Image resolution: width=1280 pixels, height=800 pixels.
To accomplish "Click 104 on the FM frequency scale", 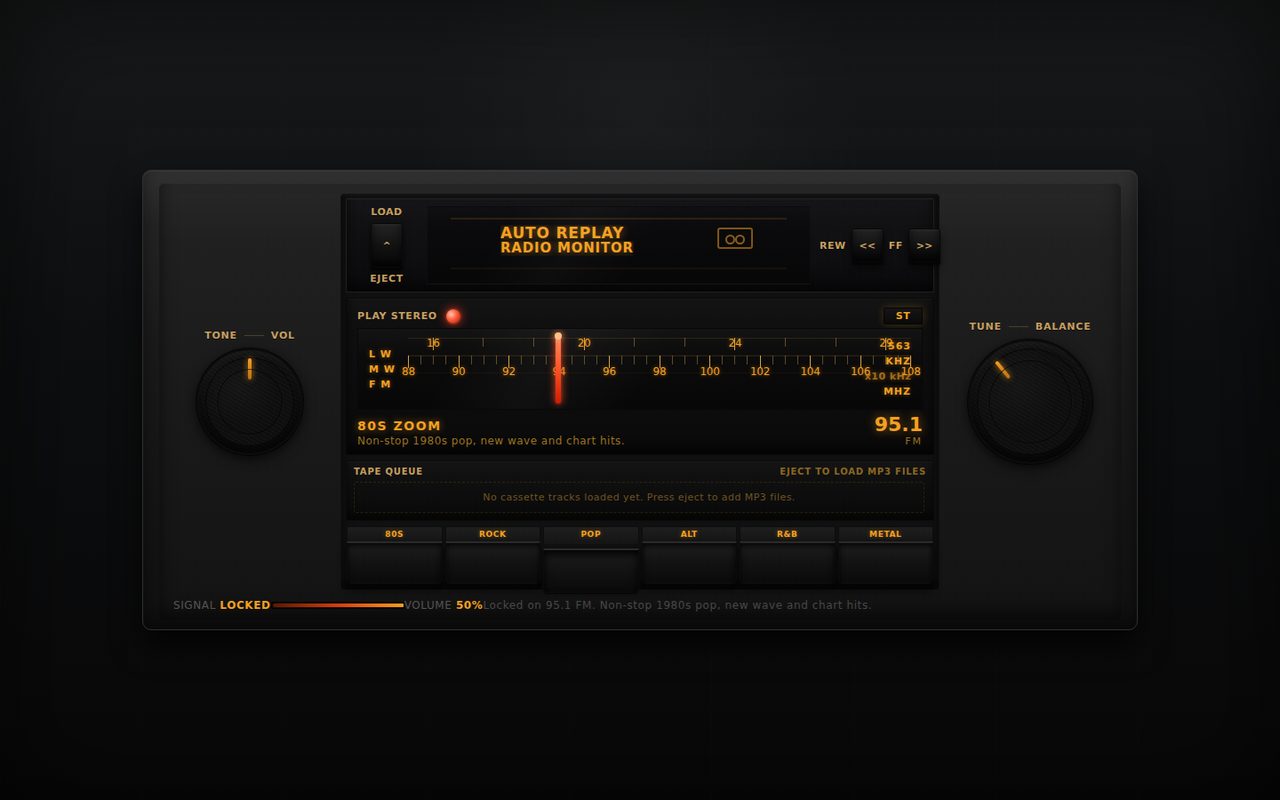I will pos(810,372).
